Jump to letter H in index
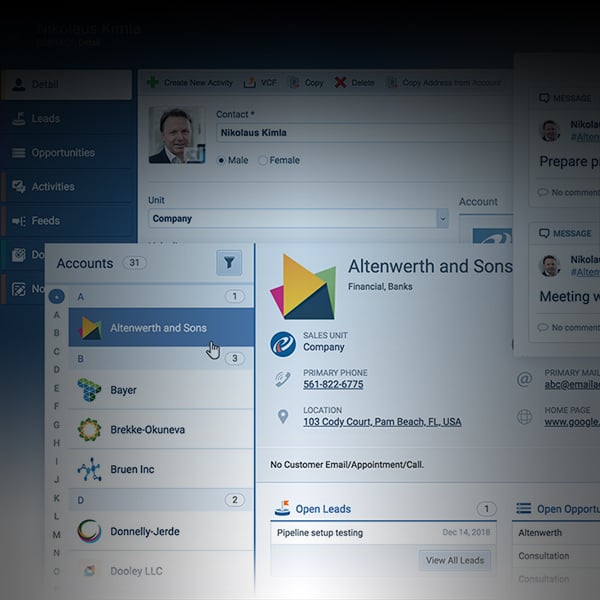Viewport: 600px width, 600px height. (57, 443)
